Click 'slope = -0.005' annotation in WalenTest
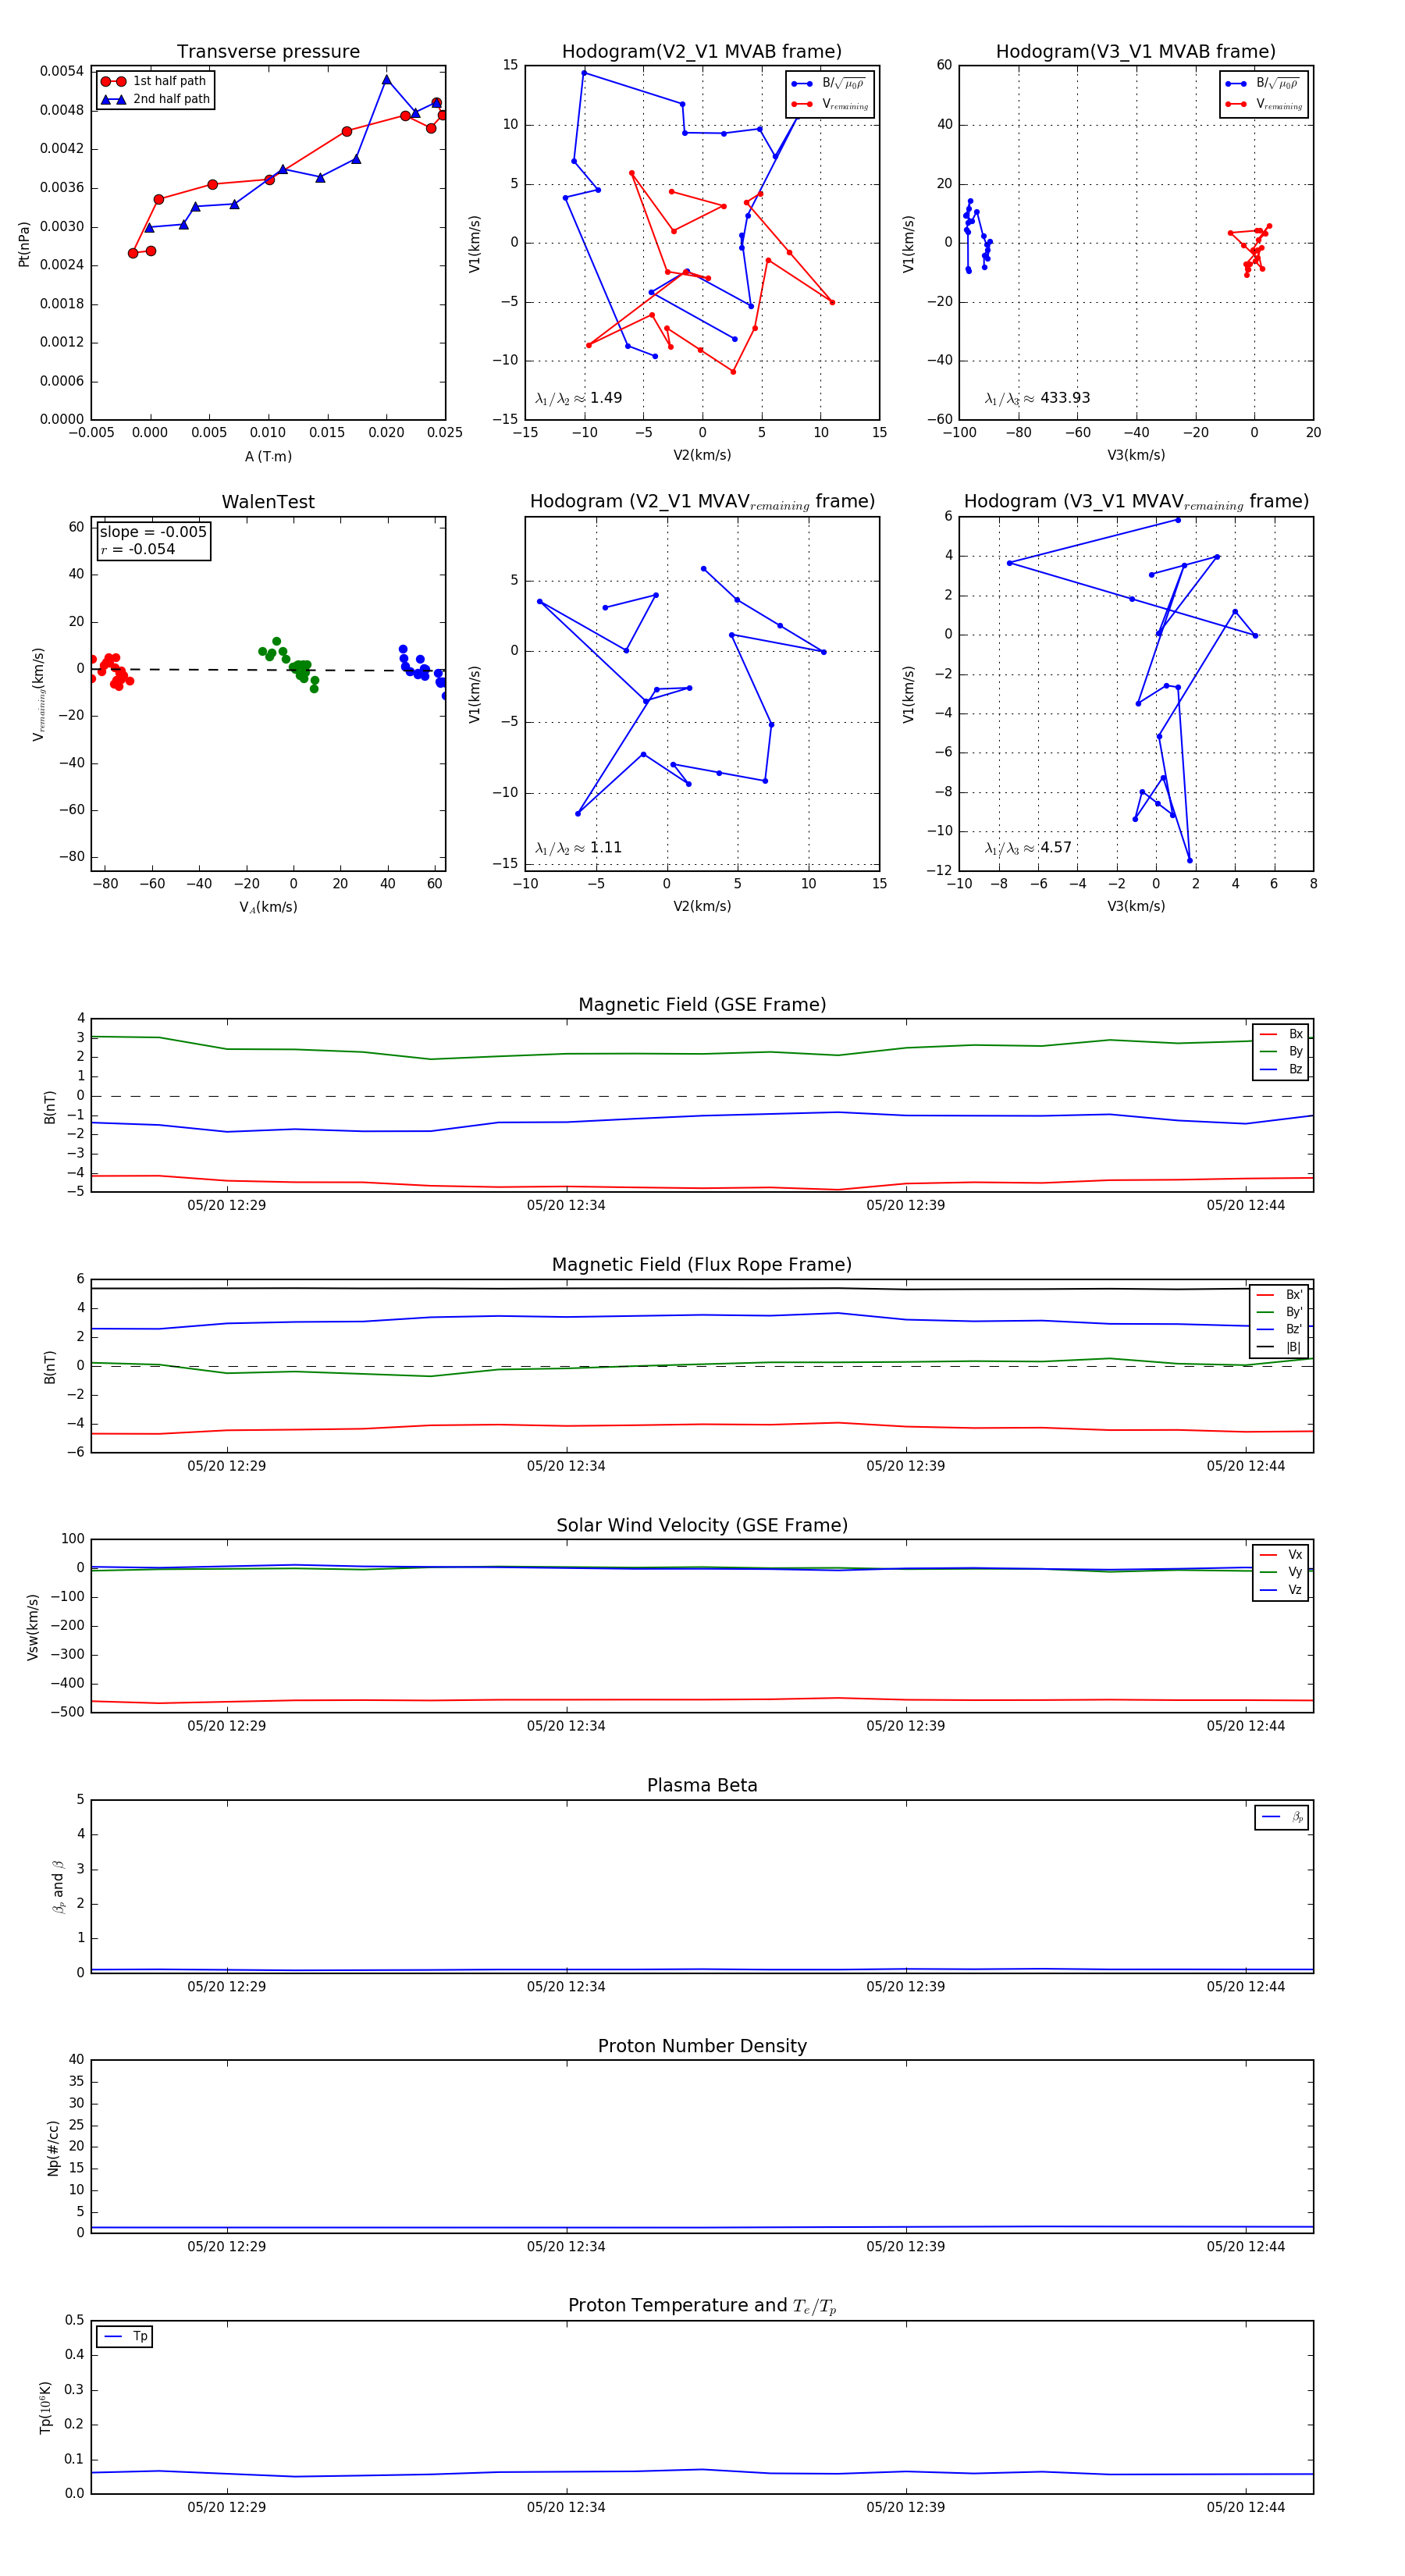This screenshot has height=2576, width=1405. 153,532
